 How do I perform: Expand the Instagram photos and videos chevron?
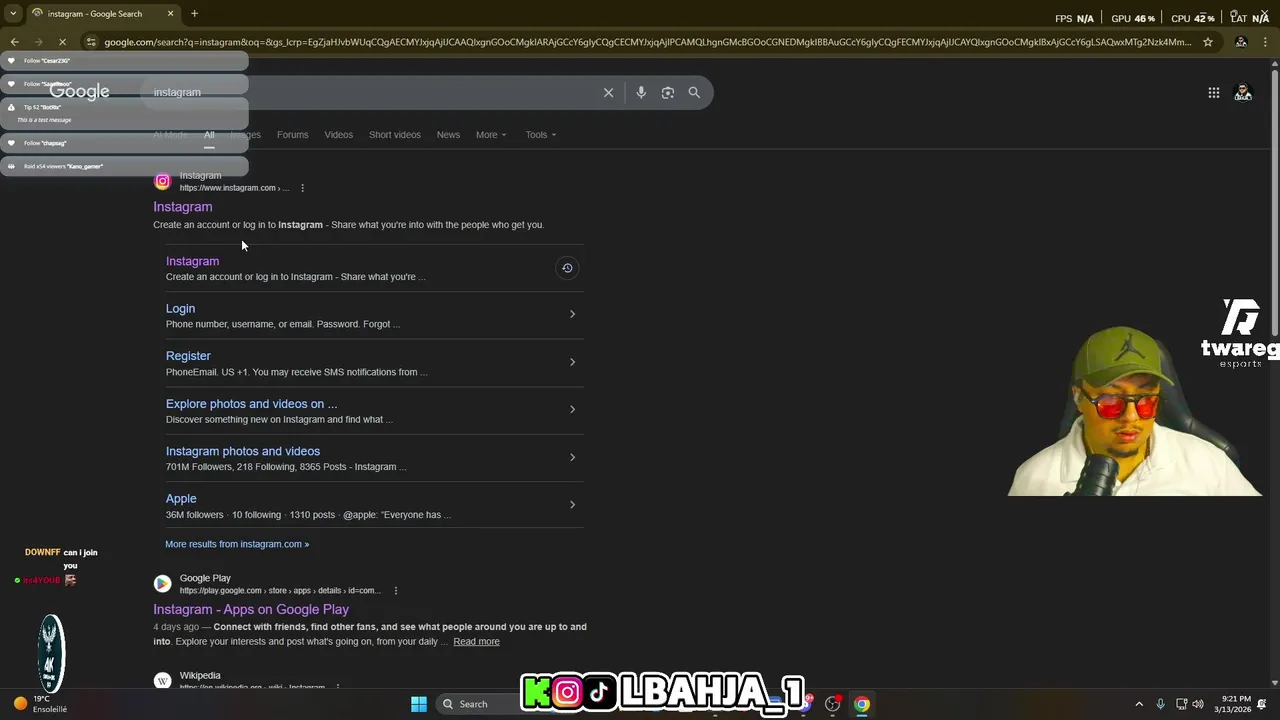click(572, 457)
